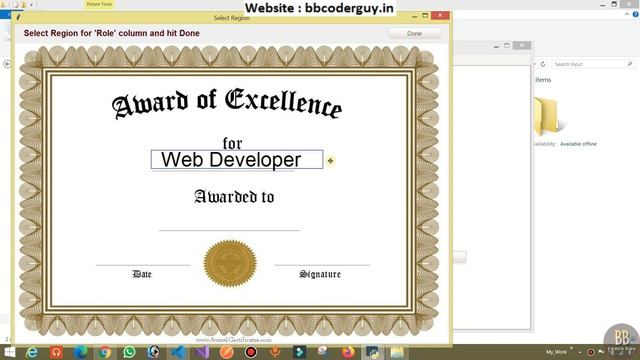Switch to File Explorer in the taskbar

pyautogui.click(x=396, y=352)
